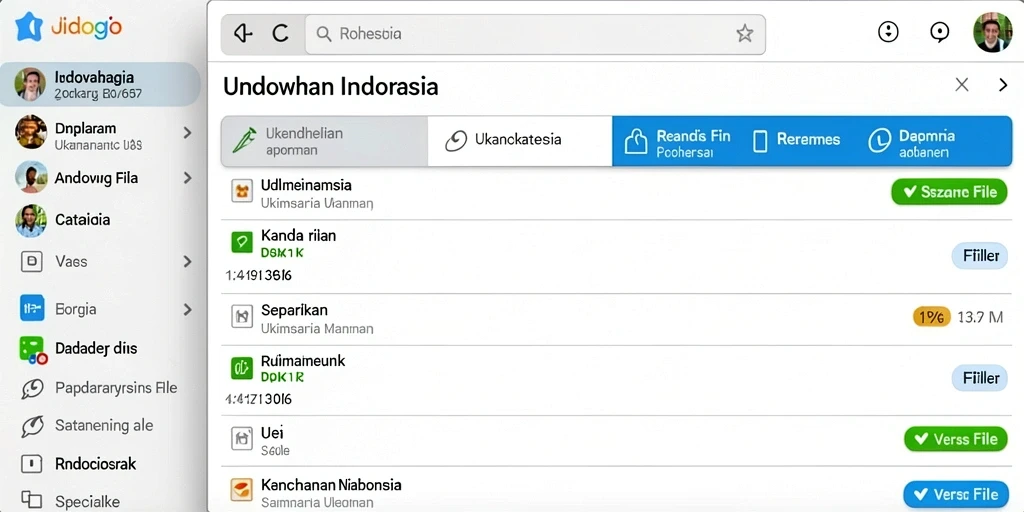Open the smiley face circle icon
The width and height of the screenshot is (1024, 512).
[888, 31]
